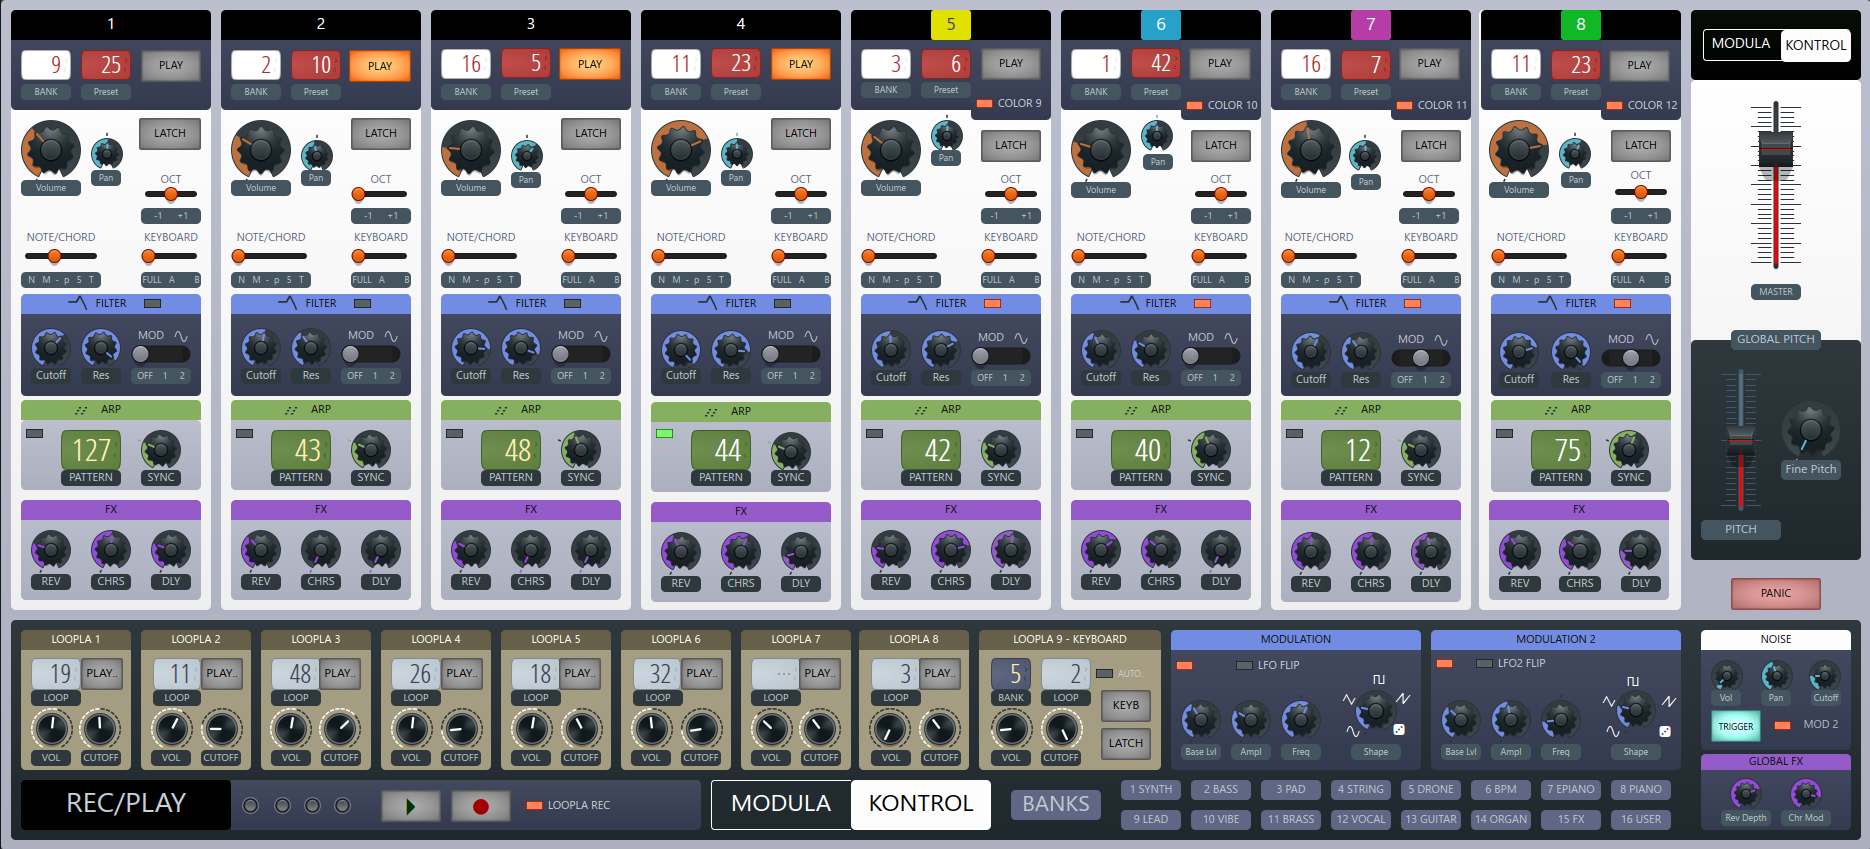Click the Rev Depth knob in Global FX
The width and height of the screenshot is (1870, 849).
1746,794
